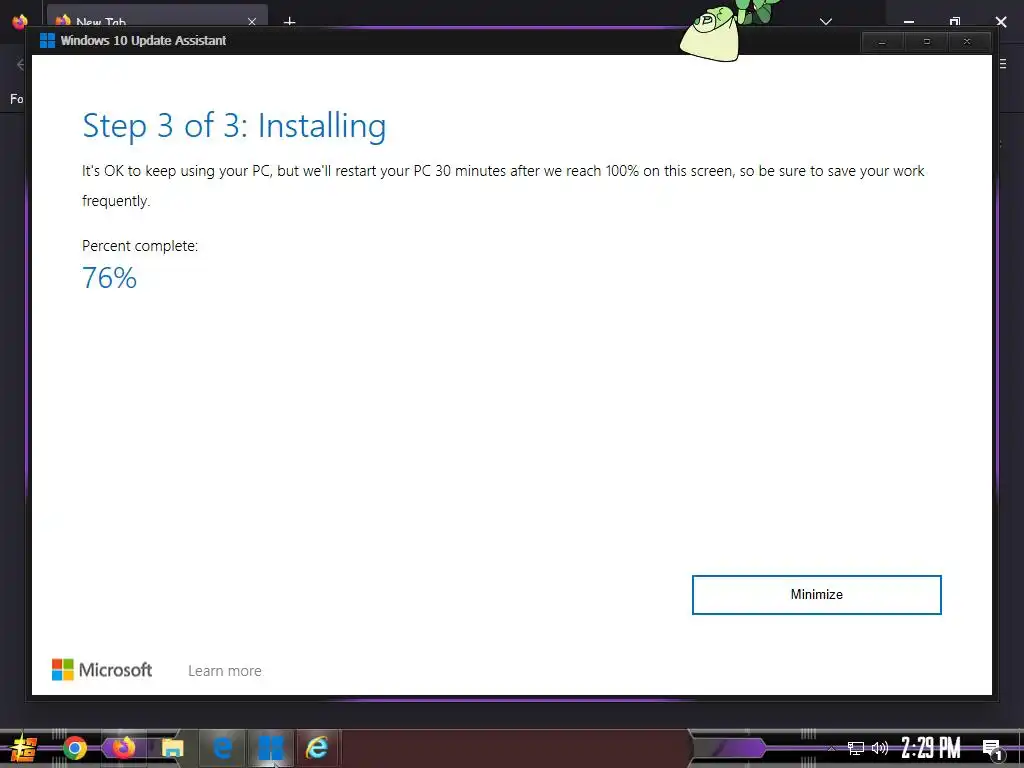The image size is (1024, 768).
Task: Click the Microsoft logo in the footer
Action: (102, 670)
